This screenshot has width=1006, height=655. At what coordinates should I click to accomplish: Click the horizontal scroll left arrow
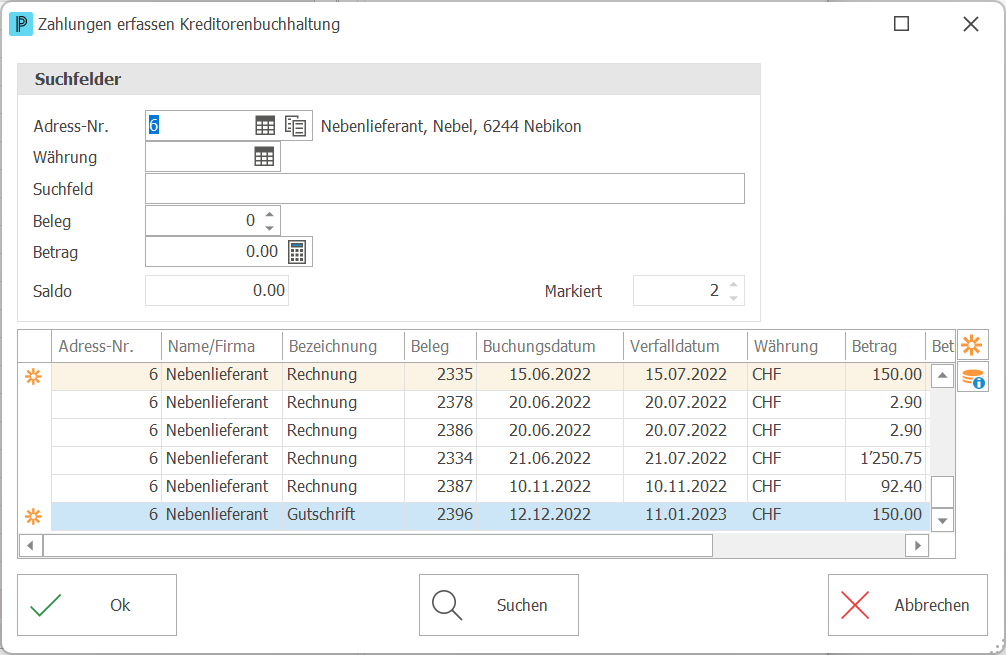click(30, 545)
